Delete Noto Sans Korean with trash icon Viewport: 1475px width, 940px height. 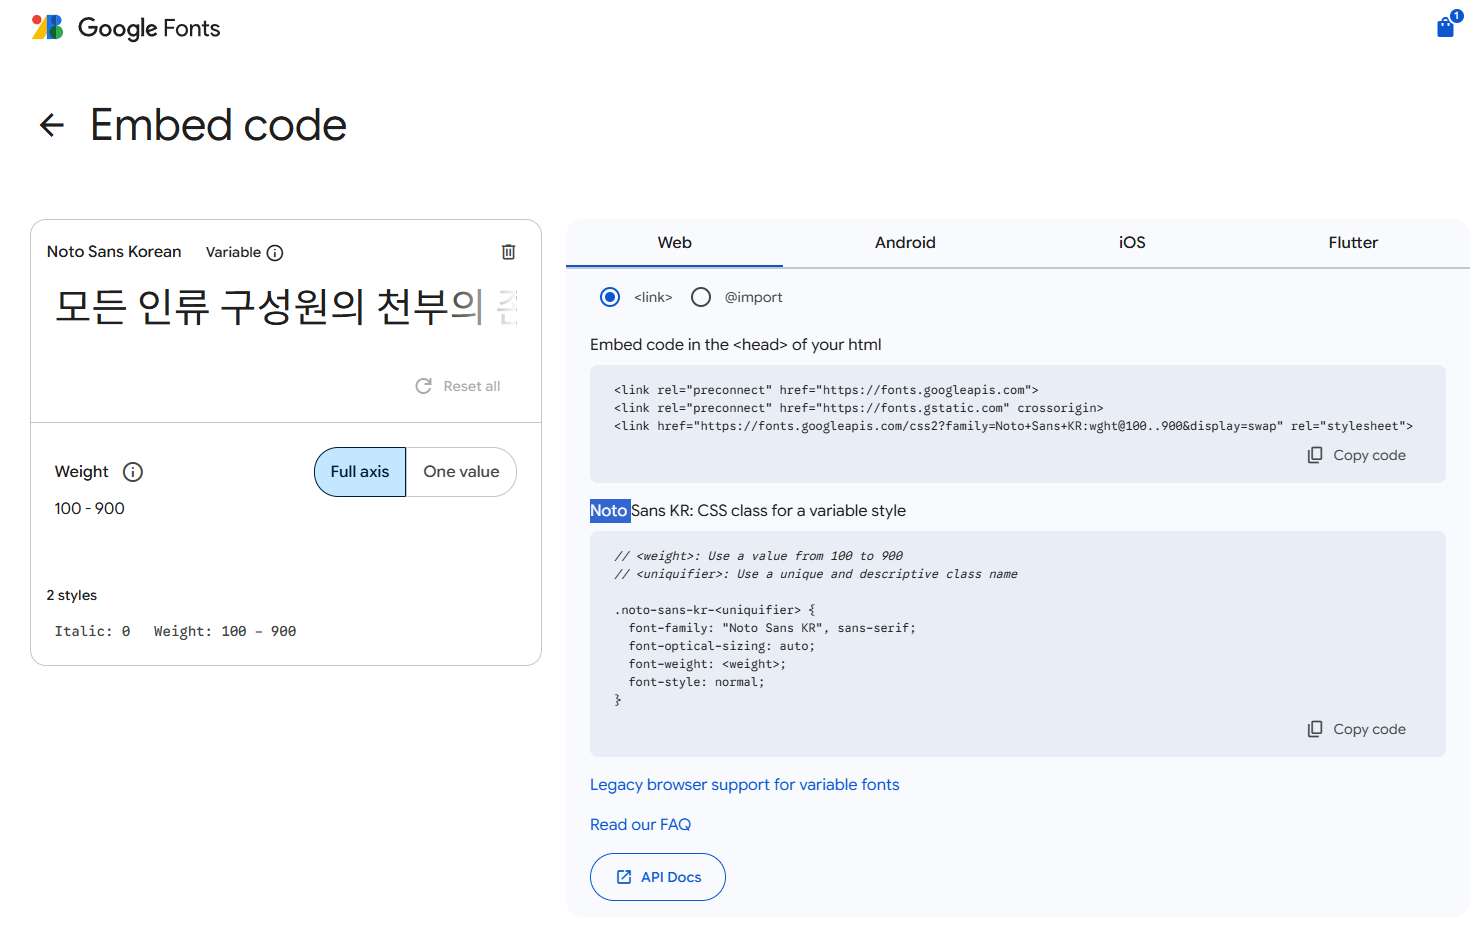[x=508, y=252]
